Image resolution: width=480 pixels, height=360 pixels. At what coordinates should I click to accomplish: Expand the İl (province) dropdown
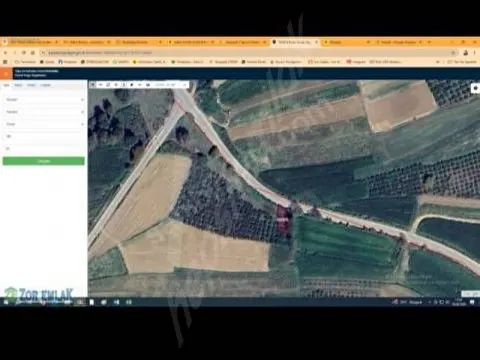click(x=44, y=100)
